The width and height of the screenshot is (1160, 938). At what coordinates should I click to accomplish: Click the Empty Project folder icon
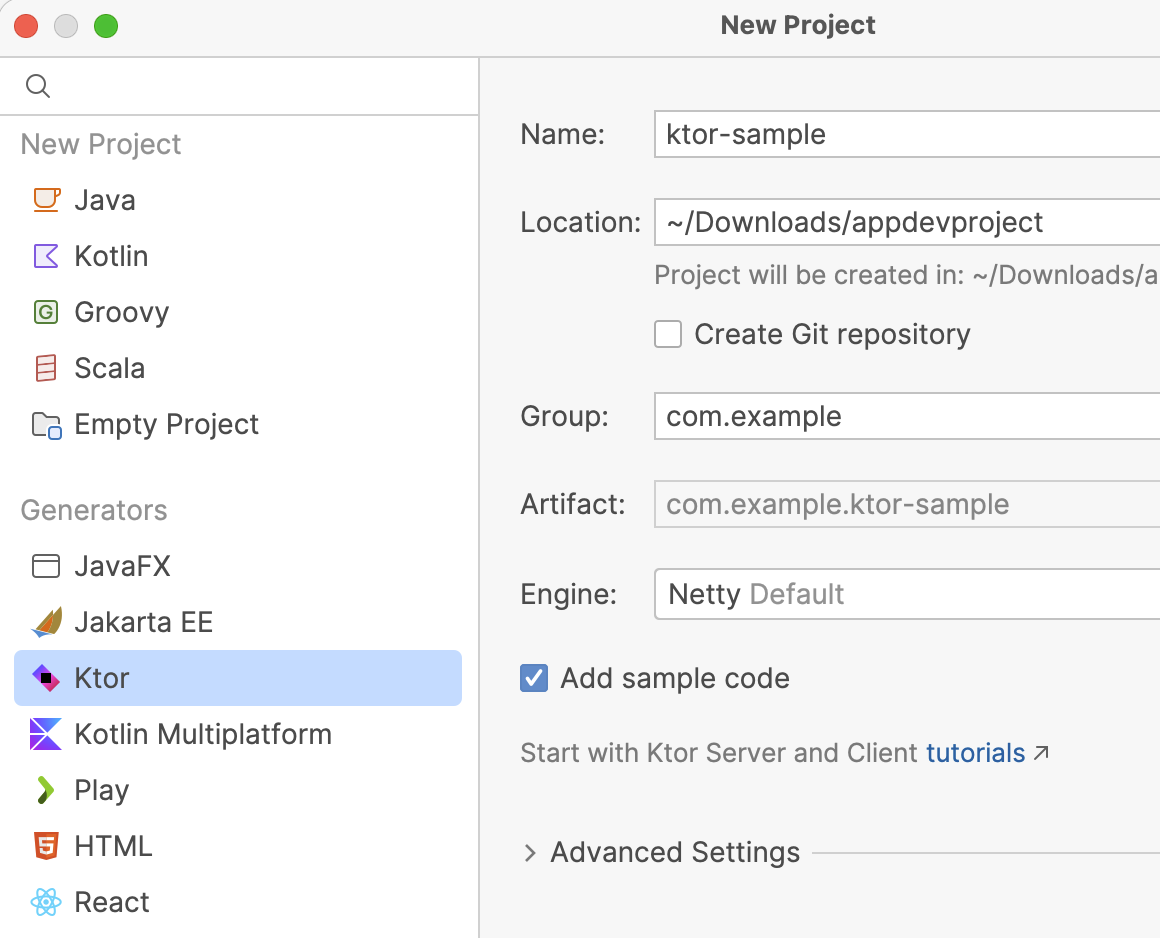coord(47,425)
